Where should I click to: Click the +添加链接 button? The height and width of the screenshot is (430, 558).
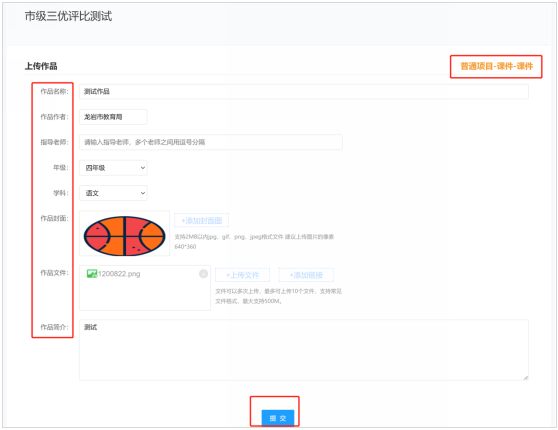pos(306,275)
